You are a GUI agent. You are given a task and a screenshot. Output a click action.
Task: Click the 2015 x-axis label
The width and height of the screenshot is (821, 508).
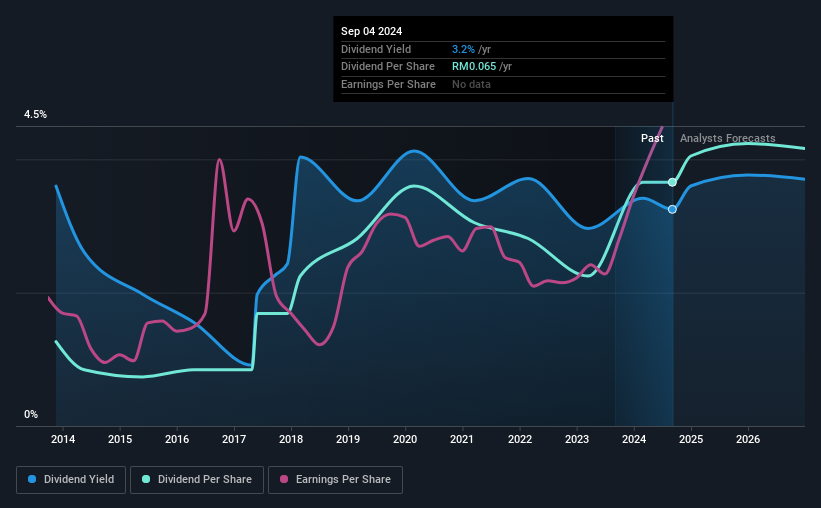120,439
